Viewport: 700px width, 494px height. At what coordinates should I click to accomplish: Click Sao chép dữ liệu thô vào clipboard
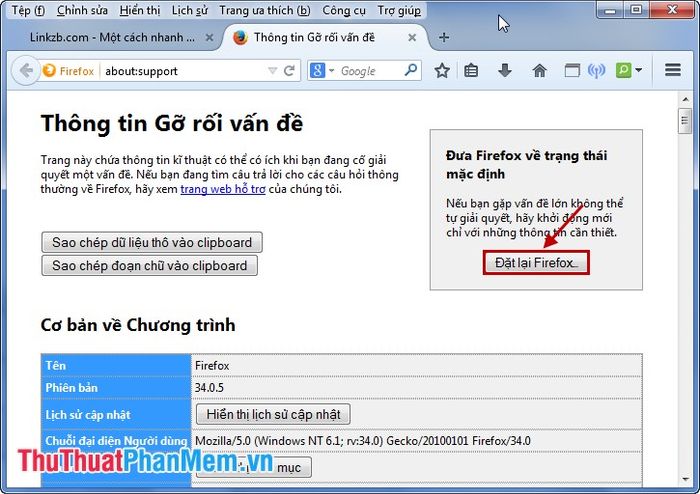152,242
